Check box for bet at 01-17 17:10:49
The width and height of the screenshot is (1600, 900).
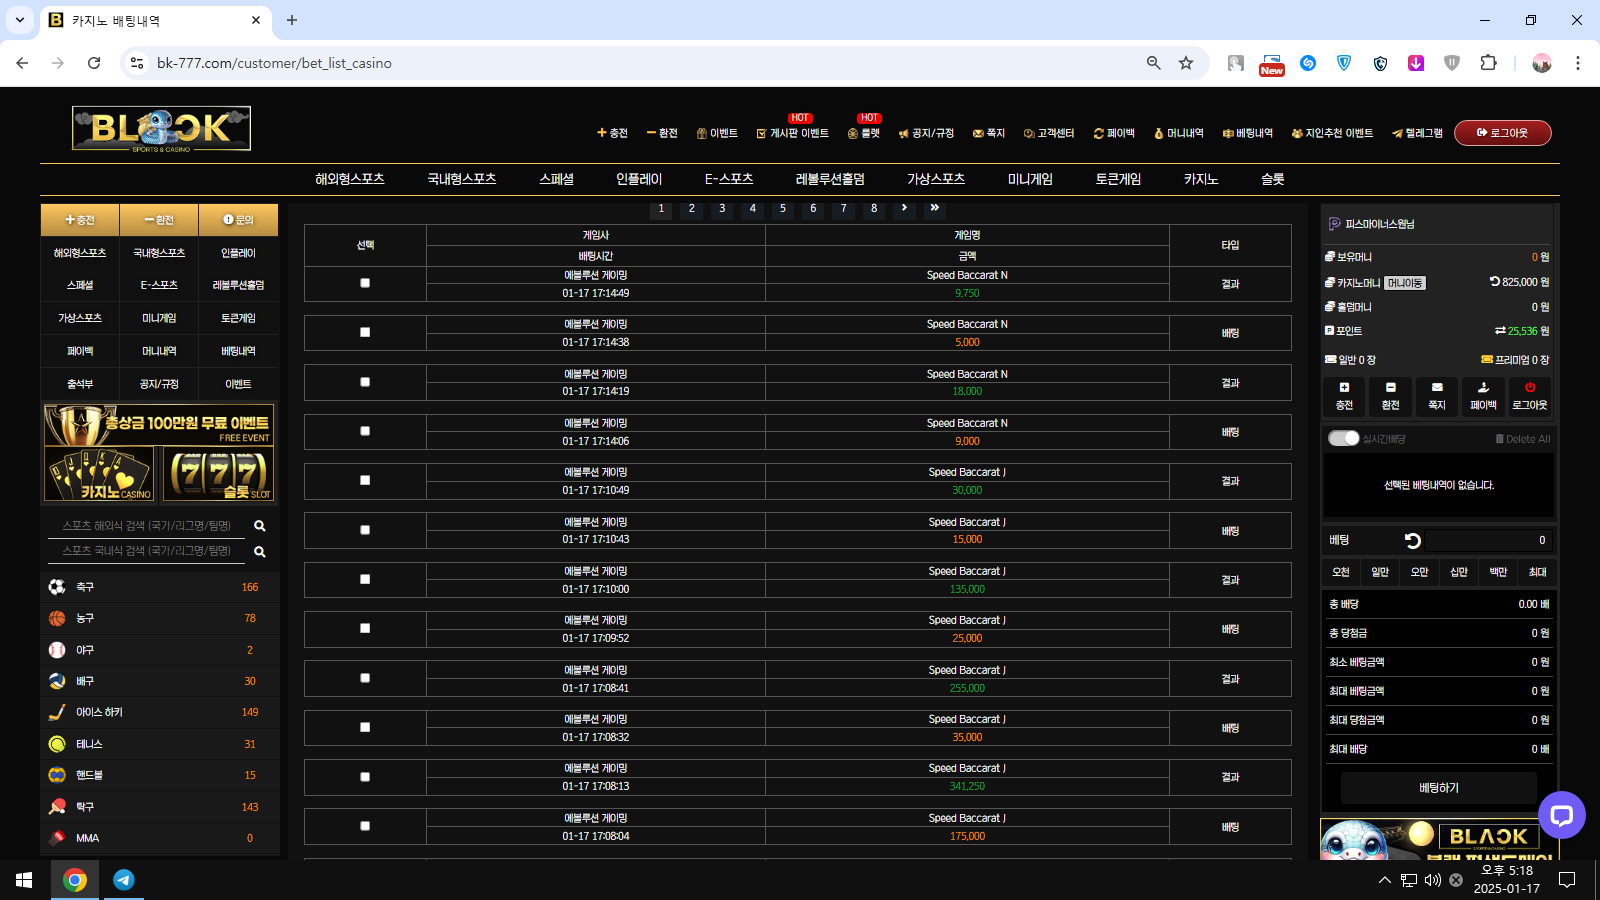[365, 480]
